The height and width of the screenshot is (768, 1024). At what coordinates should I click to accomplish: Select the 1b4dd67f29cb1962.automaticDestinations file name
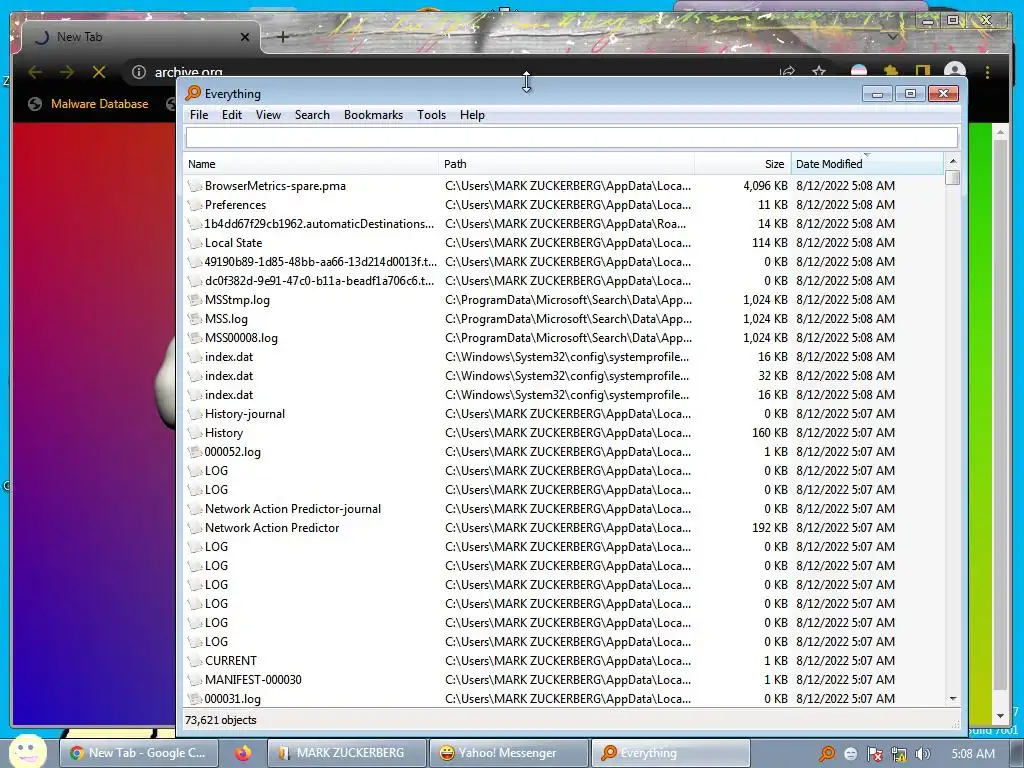pyautogui.click(x=319, y=224)
